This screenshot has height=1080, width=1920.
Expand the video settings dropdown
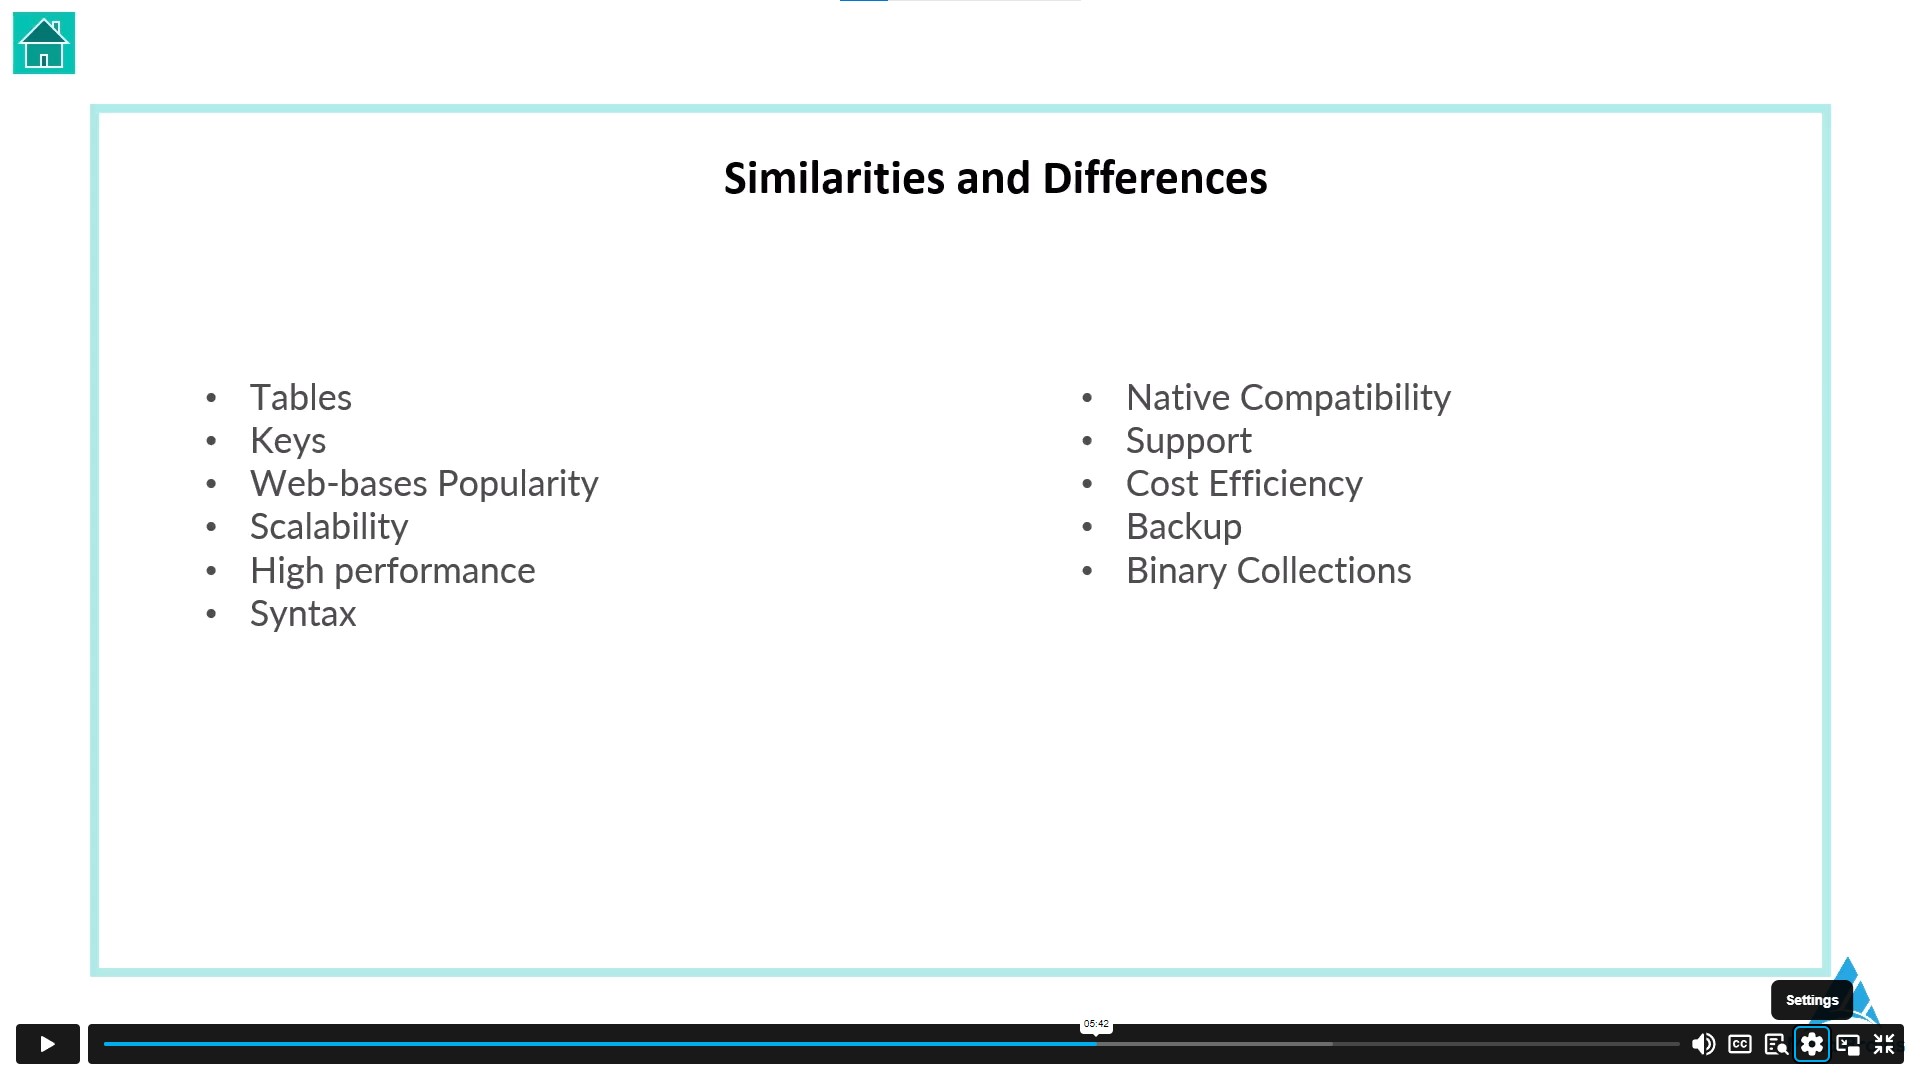[1813, 1044]
